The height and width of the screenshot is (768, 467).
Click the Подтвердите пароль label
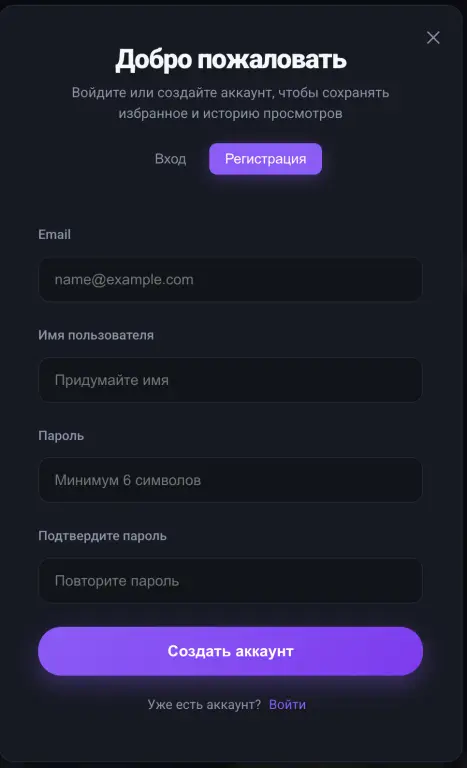tap(102, 536)
